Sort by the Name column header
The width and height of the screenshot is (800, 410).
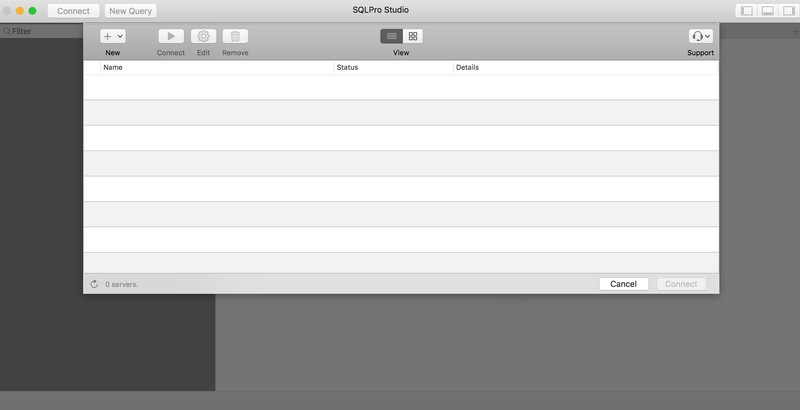(217, 67)
